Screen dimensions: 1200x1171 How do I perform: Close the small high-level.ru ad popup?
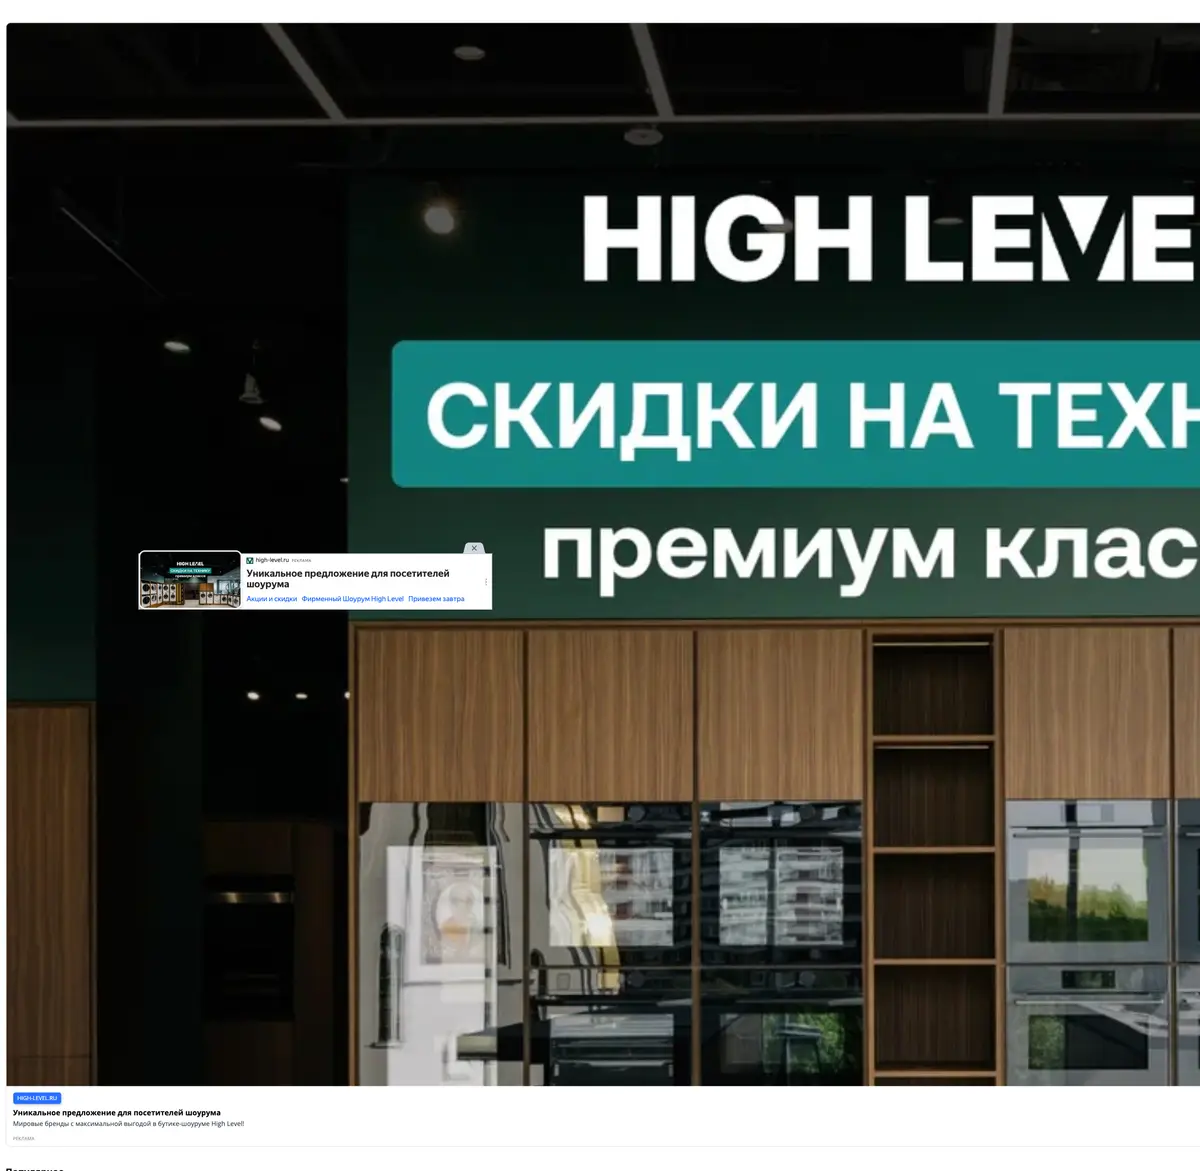474,548
